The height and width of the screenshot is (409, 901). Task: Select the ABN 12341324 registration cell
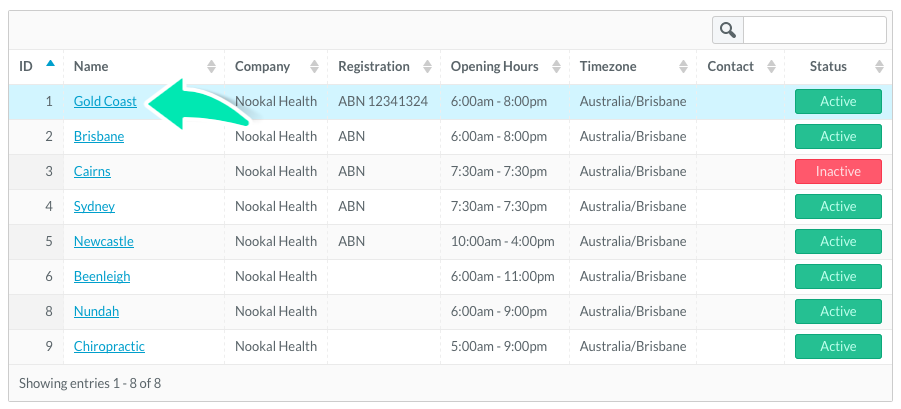[x=383, y=102]
